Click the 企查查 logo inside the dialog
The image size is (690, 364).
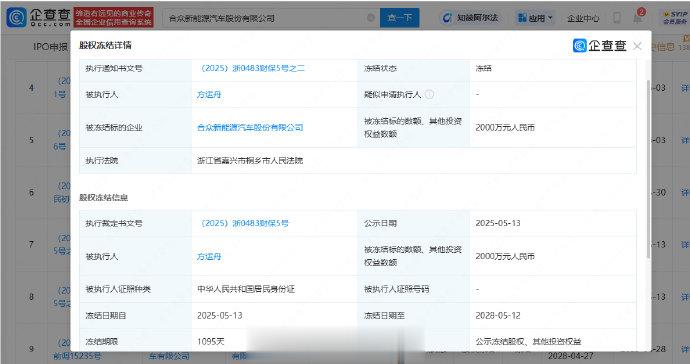[x=599, y=45]
